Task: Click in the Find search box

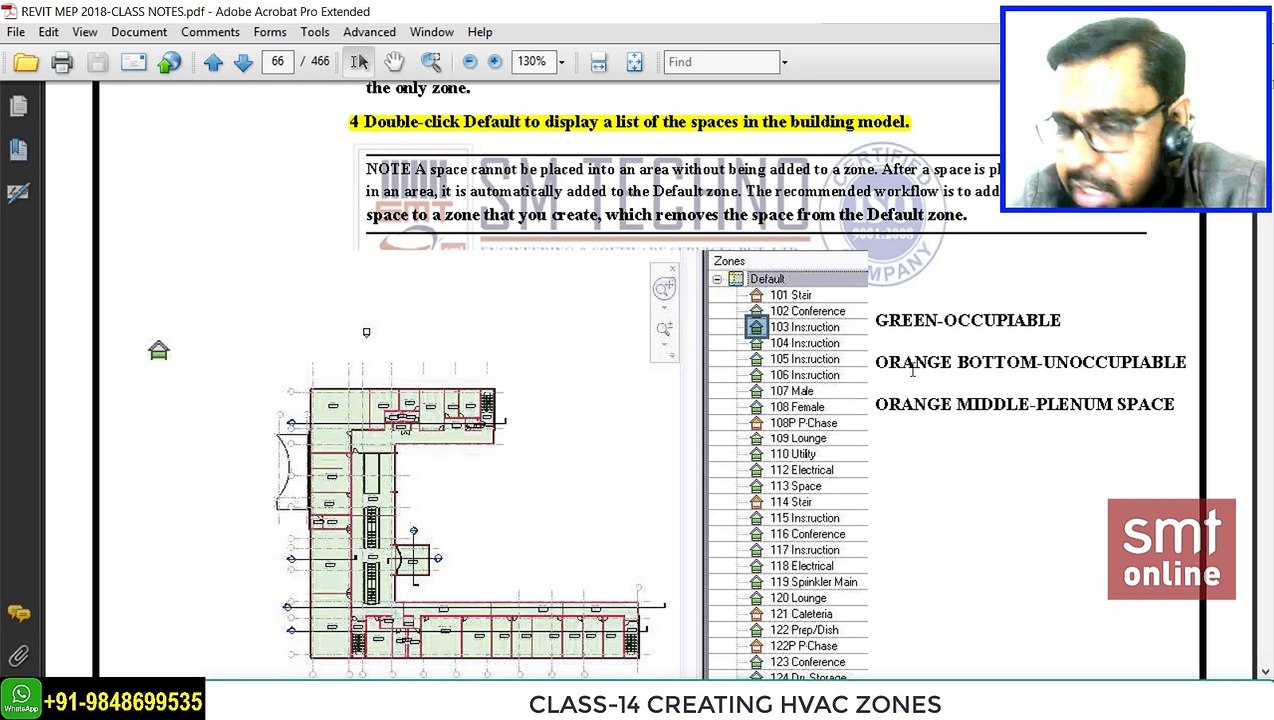Action: pyautogui.click(x=722, y=62)
